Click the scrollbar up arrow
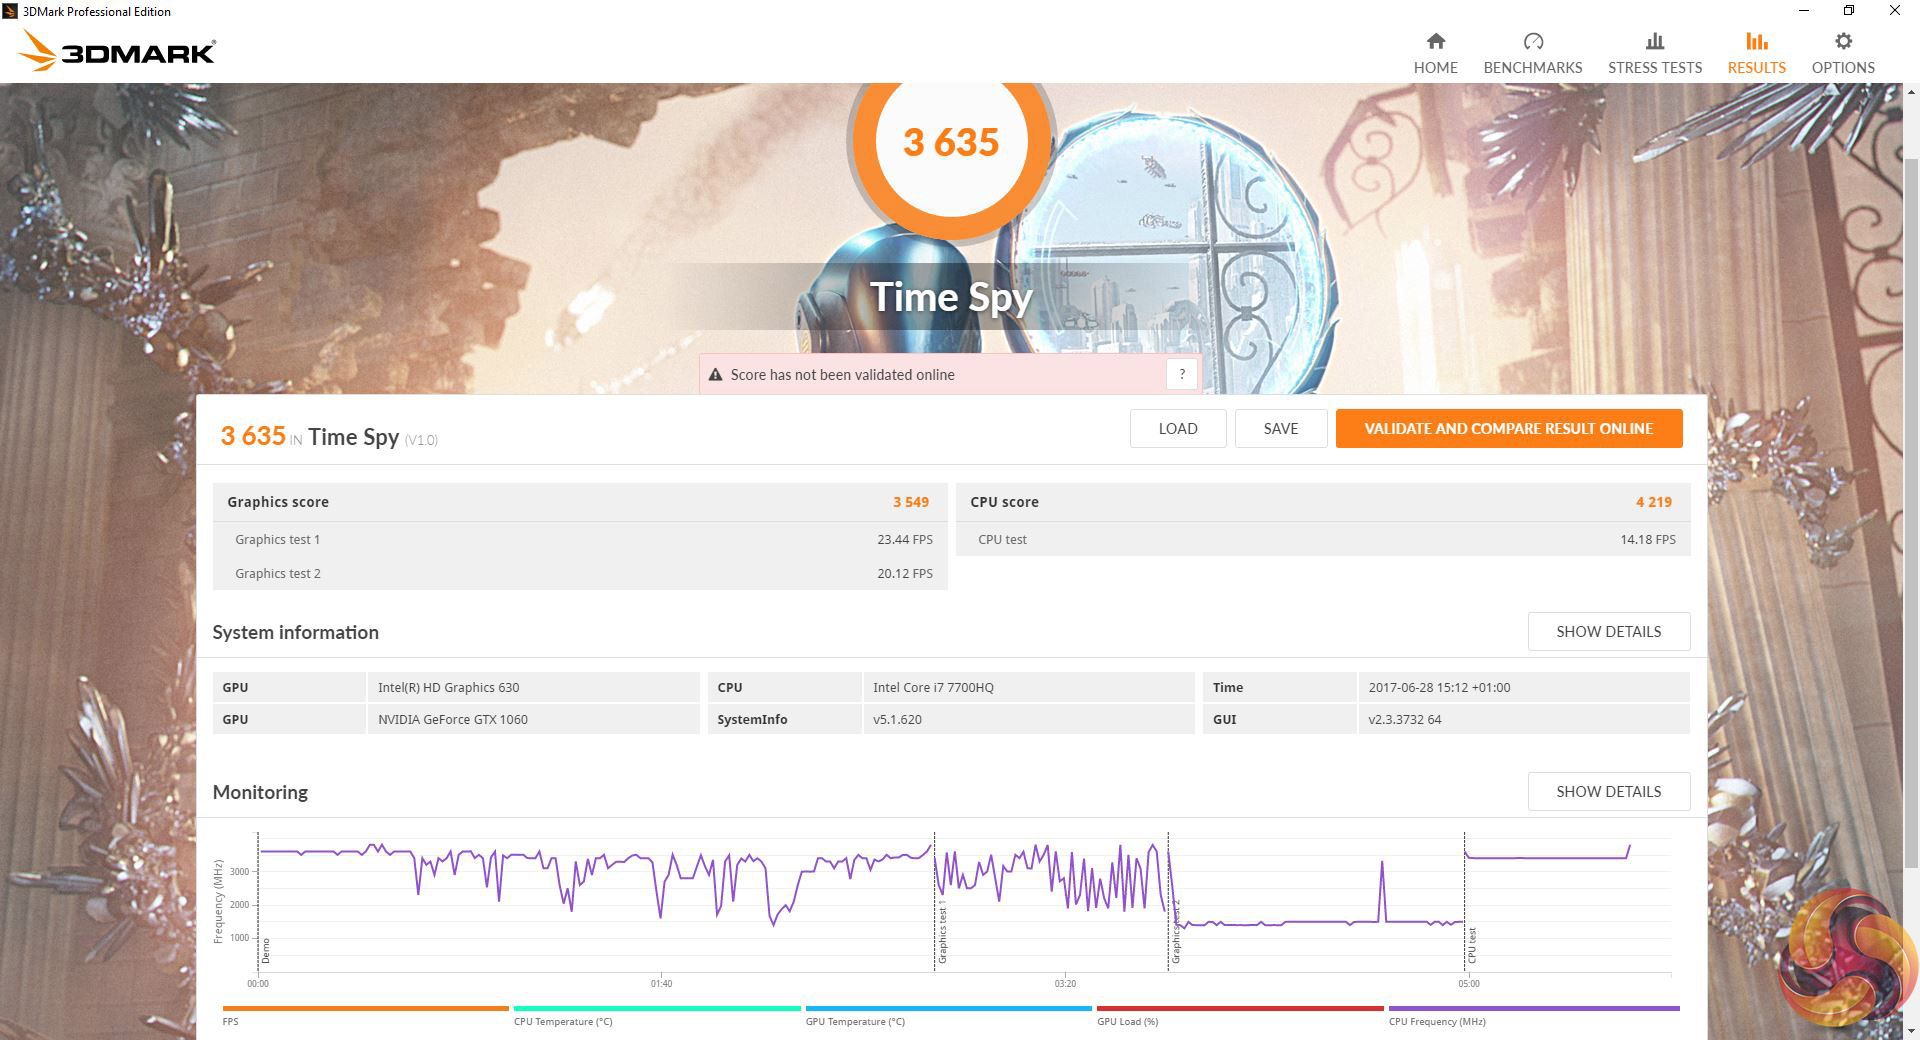 [x=1911, y=92]
